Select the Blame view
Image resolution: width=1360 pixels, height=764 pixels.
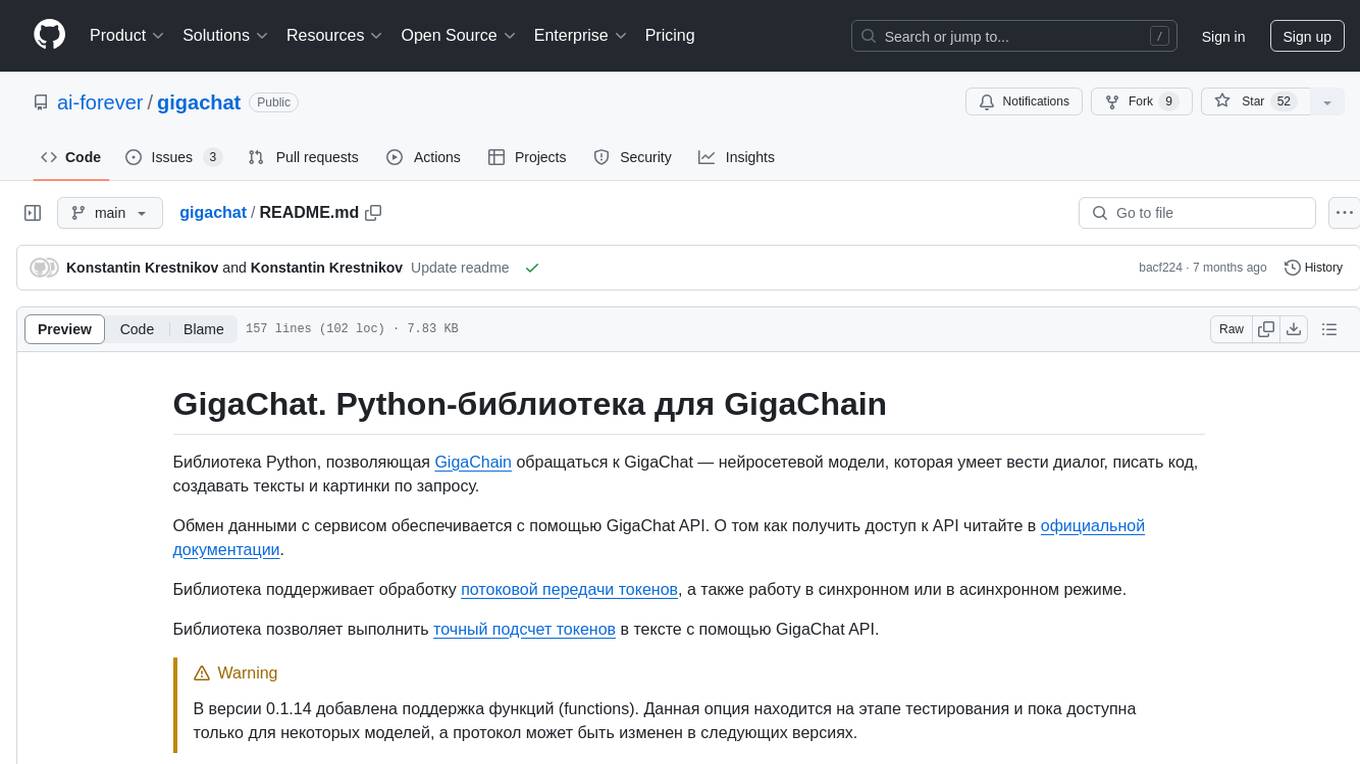click(203, 329)
